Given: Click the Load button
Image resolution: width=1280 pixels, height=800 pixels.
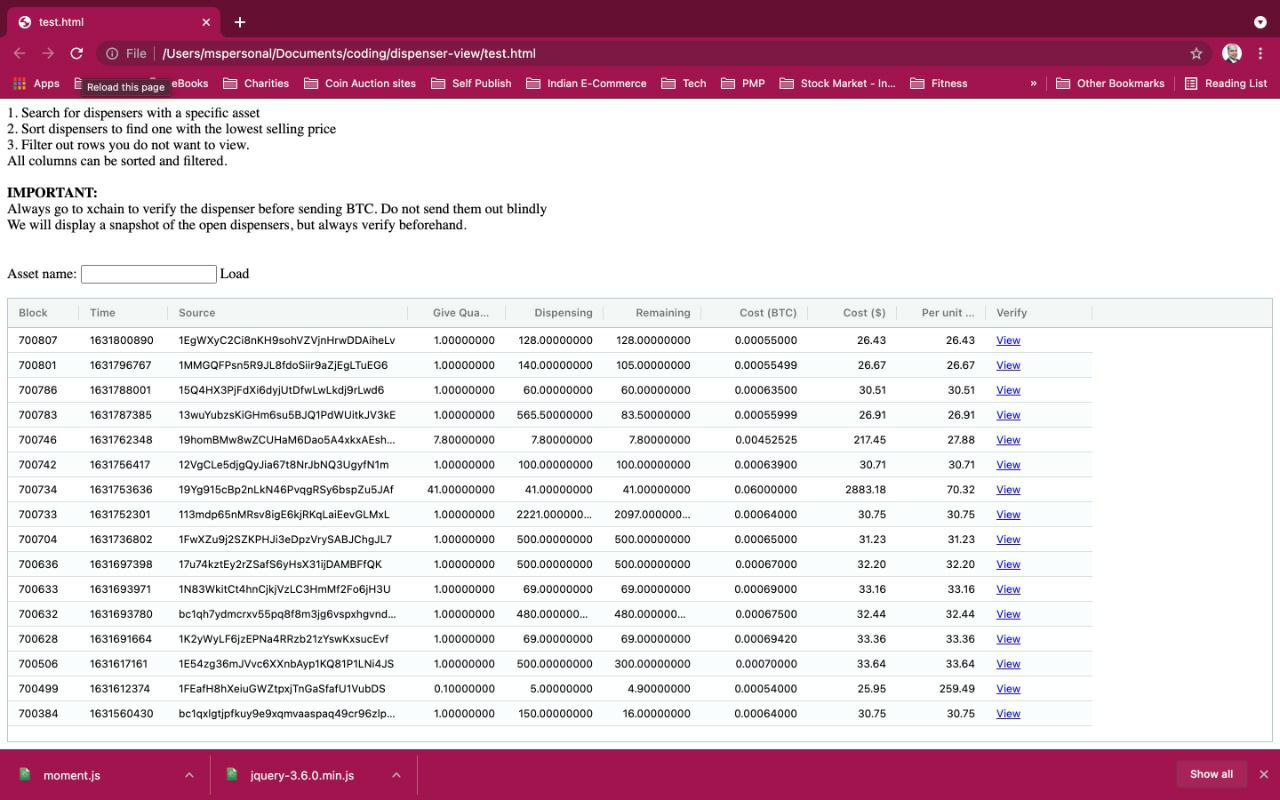Looking at the screenshot, I should click(234, 274).
